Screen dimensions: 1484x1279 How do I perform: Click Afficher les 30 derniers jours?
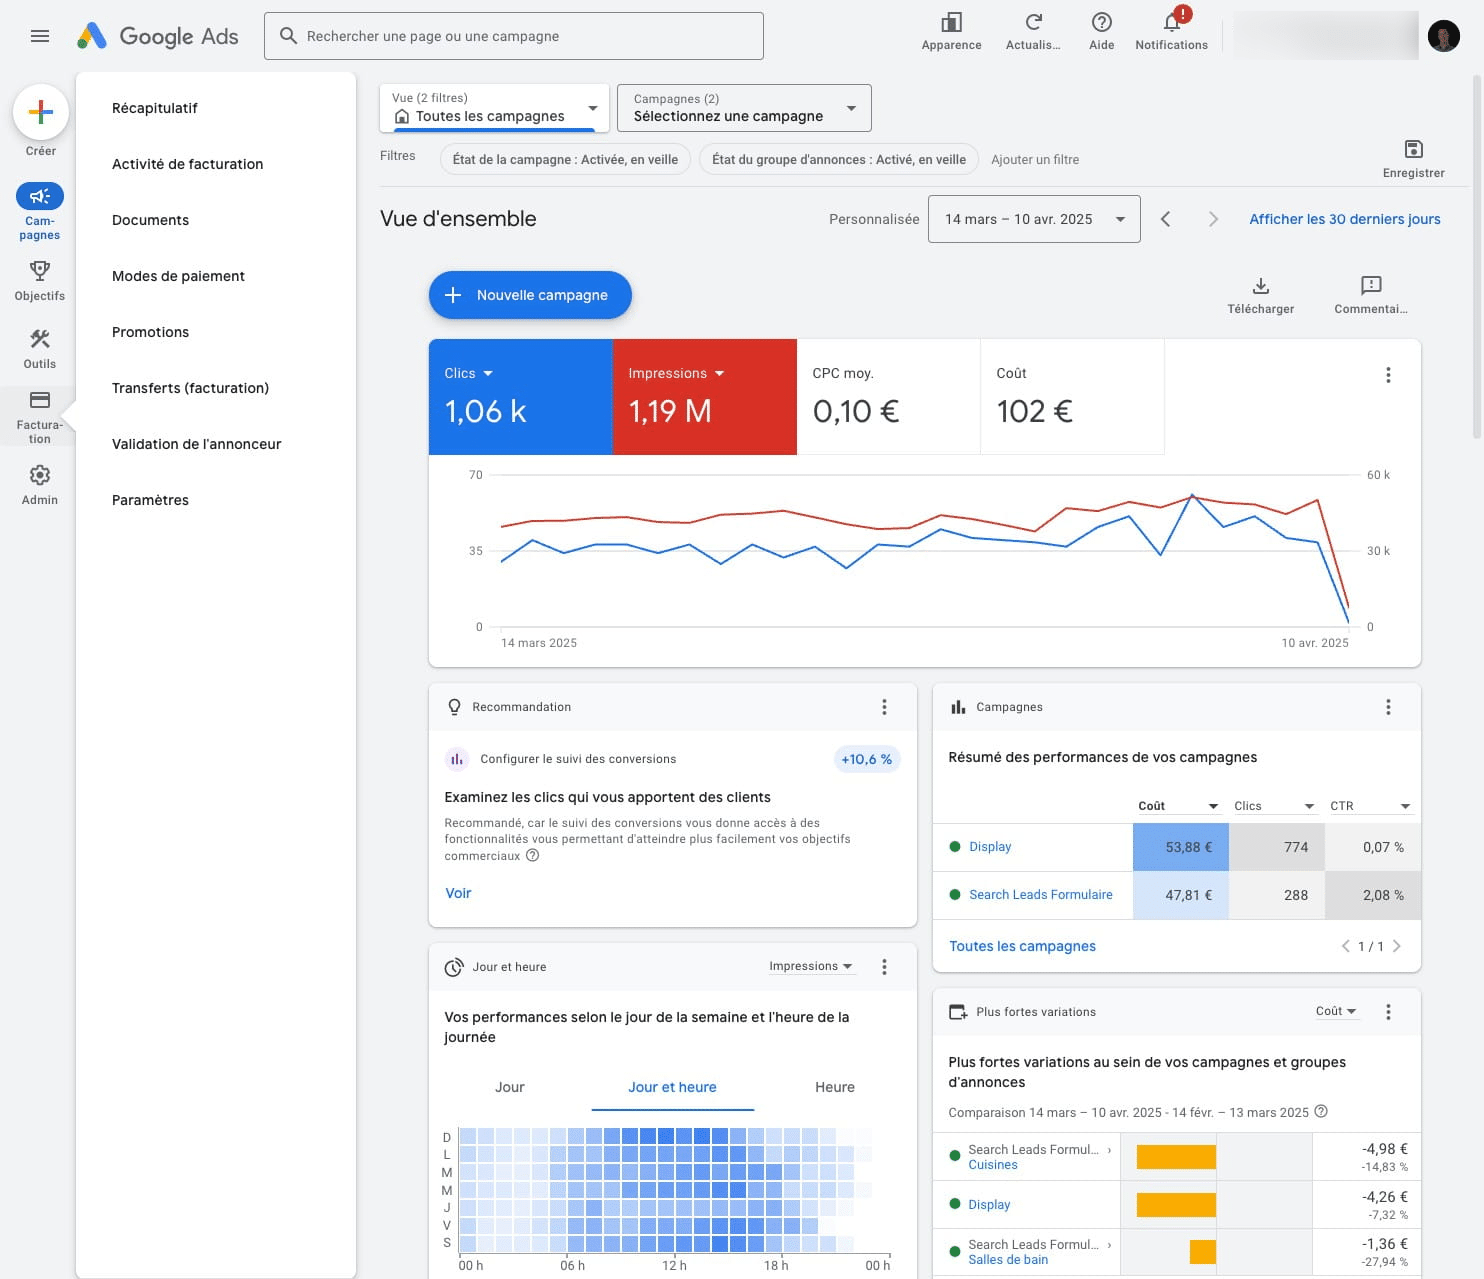pyautogui.click(x=1345, y=219)
